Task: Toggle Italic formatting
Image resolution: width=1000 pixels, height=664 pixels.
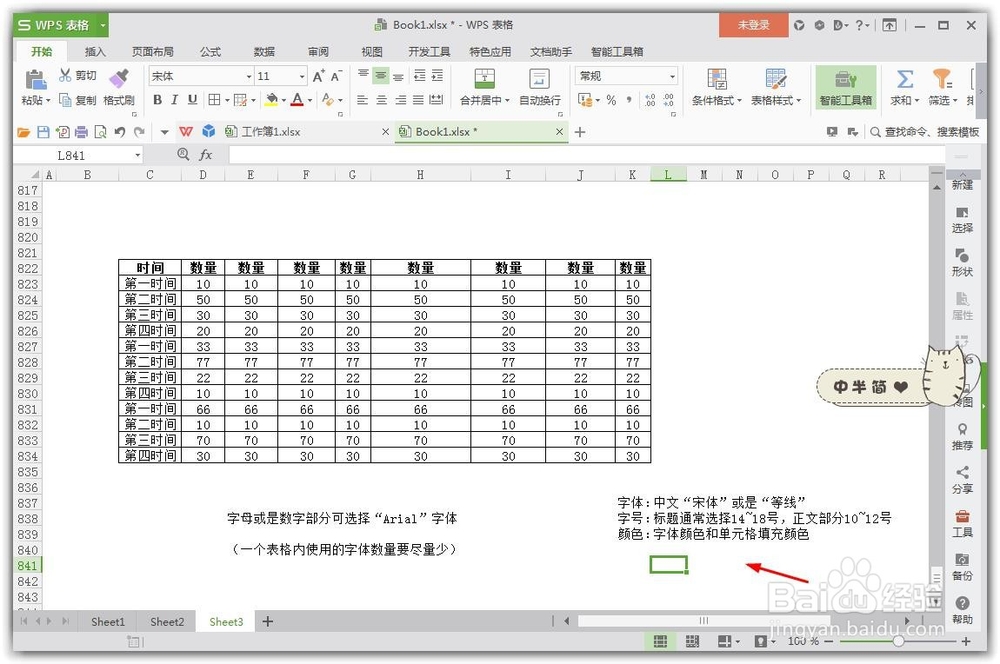Action: coord(174,100)
